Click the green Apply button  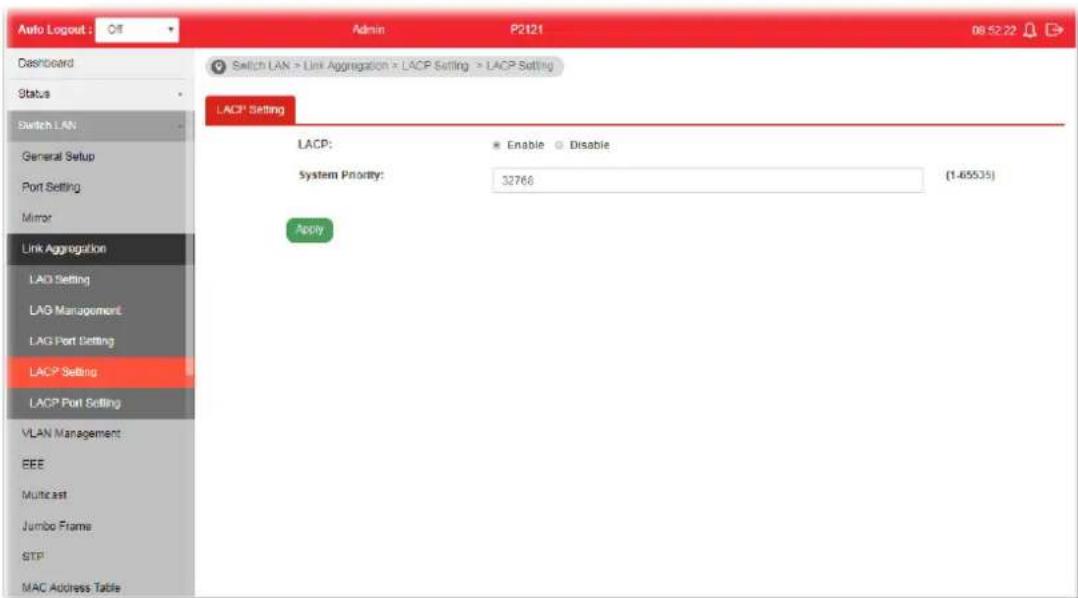pos(309,230)
